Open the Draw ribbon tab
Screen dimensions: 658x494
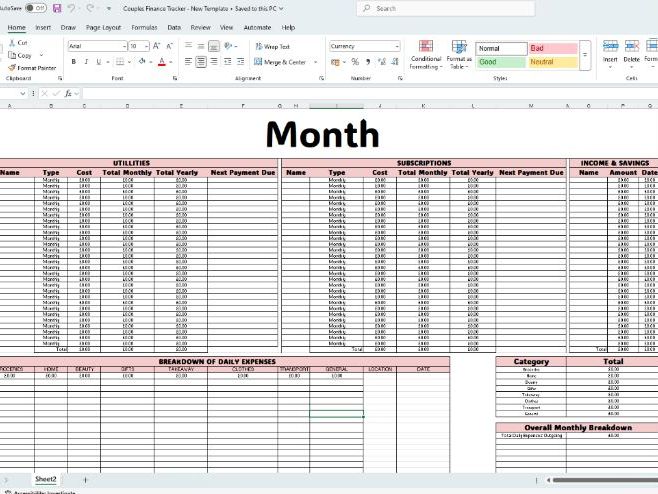click(x=68, y=27)
